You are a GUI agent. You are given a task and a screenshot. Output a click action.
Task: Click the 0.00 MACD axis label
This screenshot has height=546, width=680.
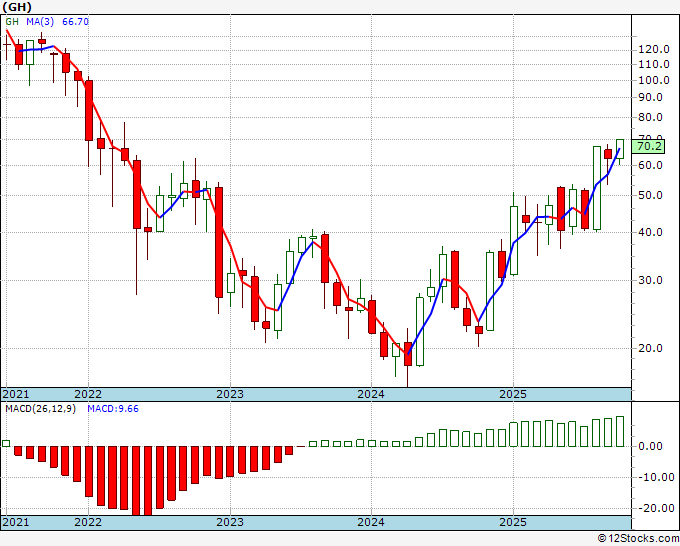coord(653,446)
